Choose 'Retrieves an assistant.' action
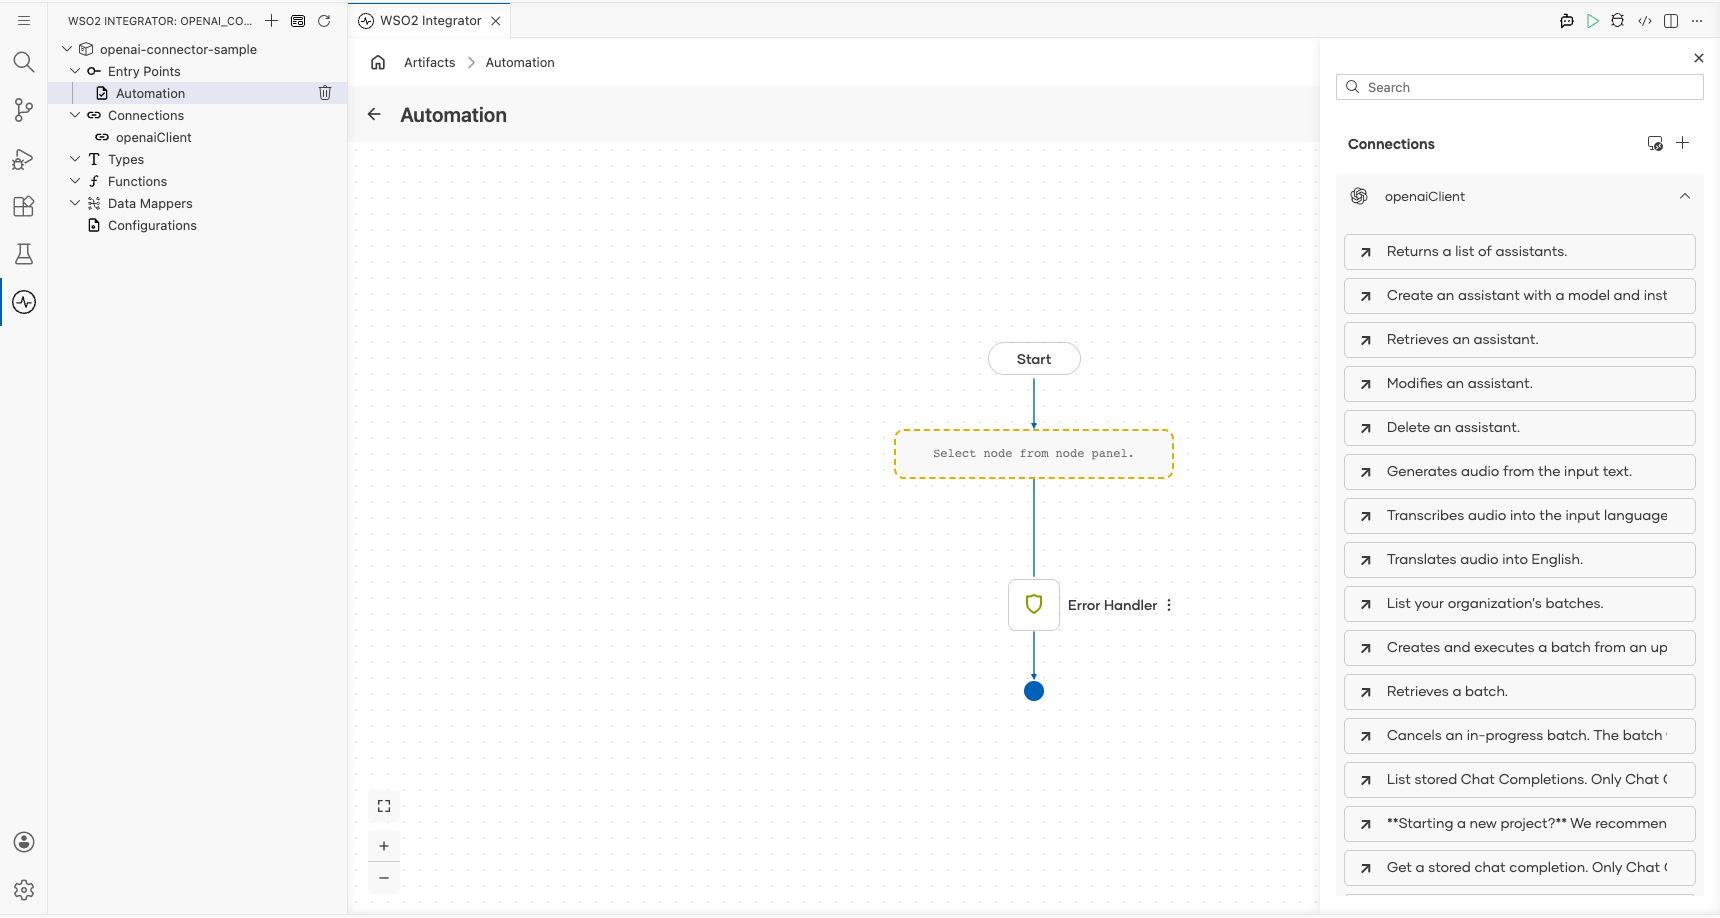The width and height of the screenshot is (1720, 918). (x=1520, y=340)
